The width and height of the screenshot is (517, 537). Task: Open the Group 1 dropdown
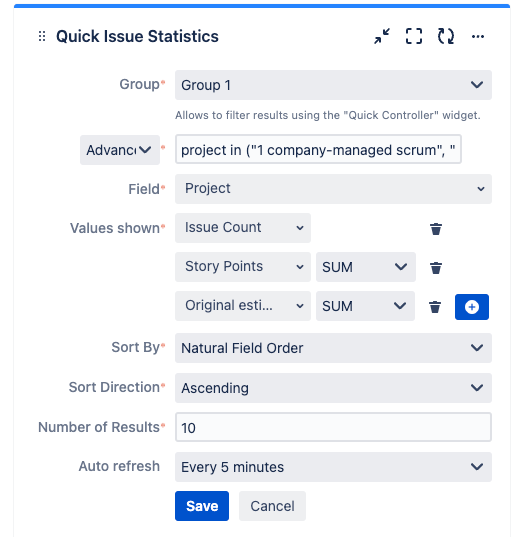pyautogui.click(x=333, y=85)
